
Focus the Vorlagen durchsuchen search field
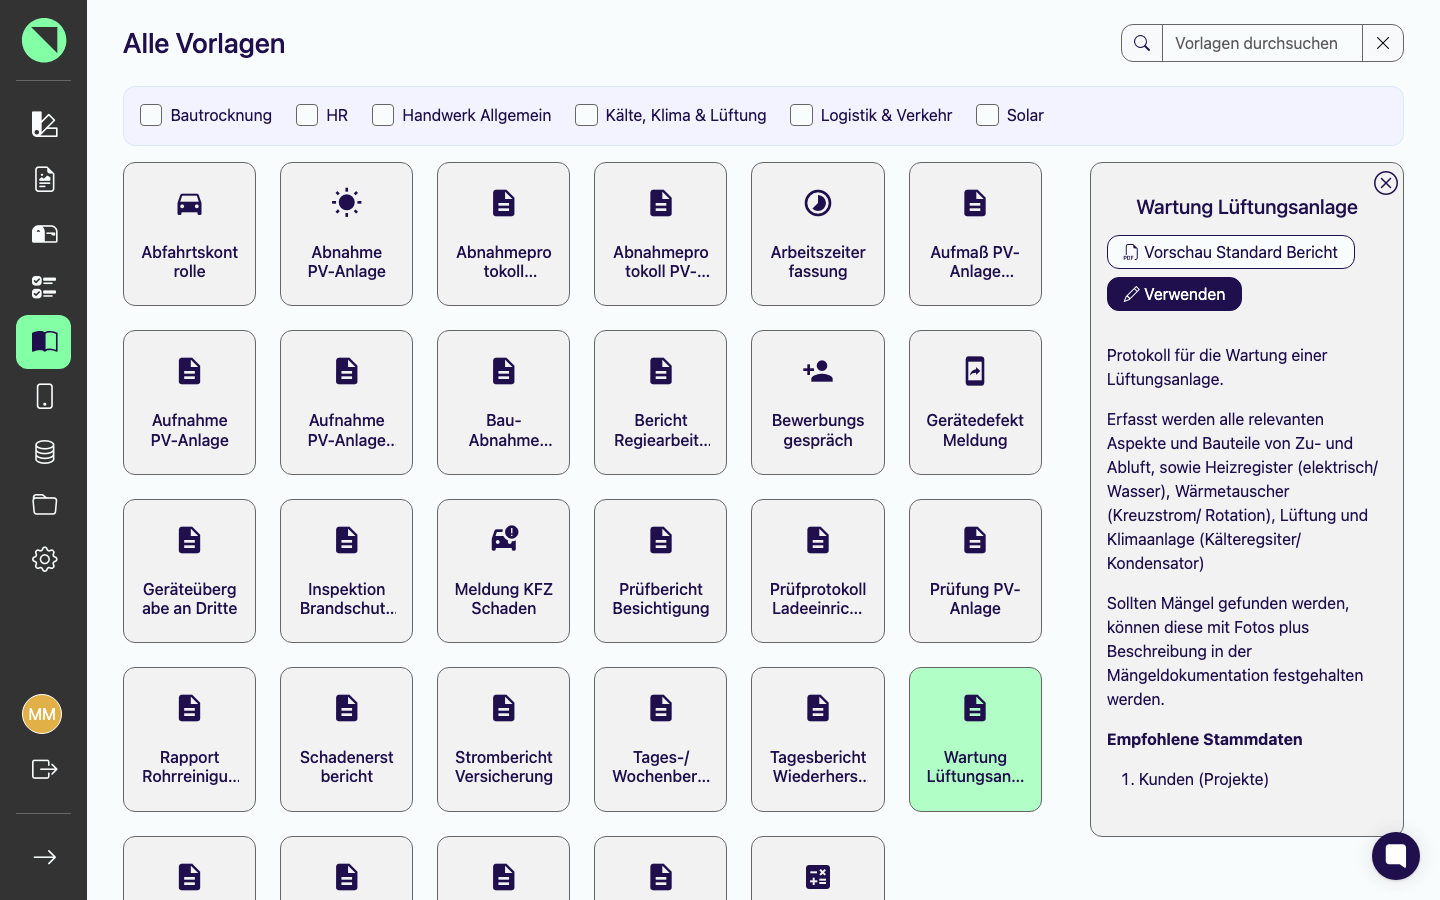[x=1262, y=43]
